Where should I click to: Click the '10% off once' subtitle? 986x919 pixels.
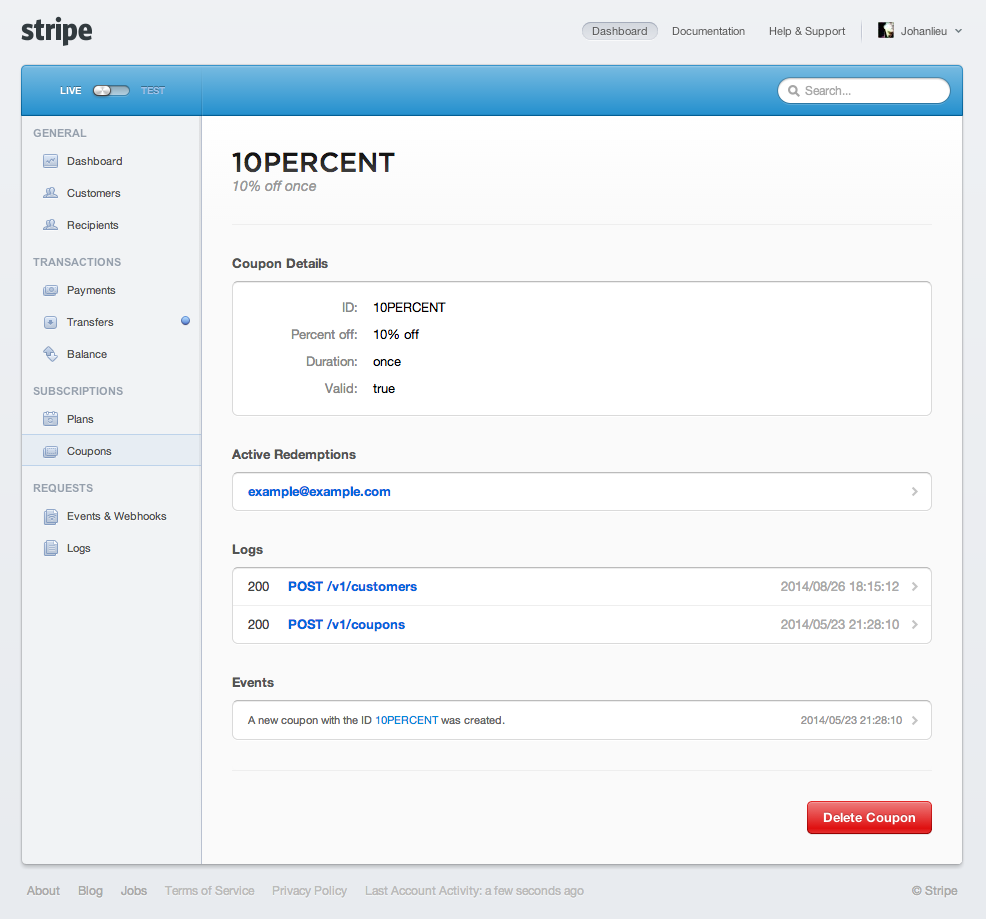click(x=274, y=186)
